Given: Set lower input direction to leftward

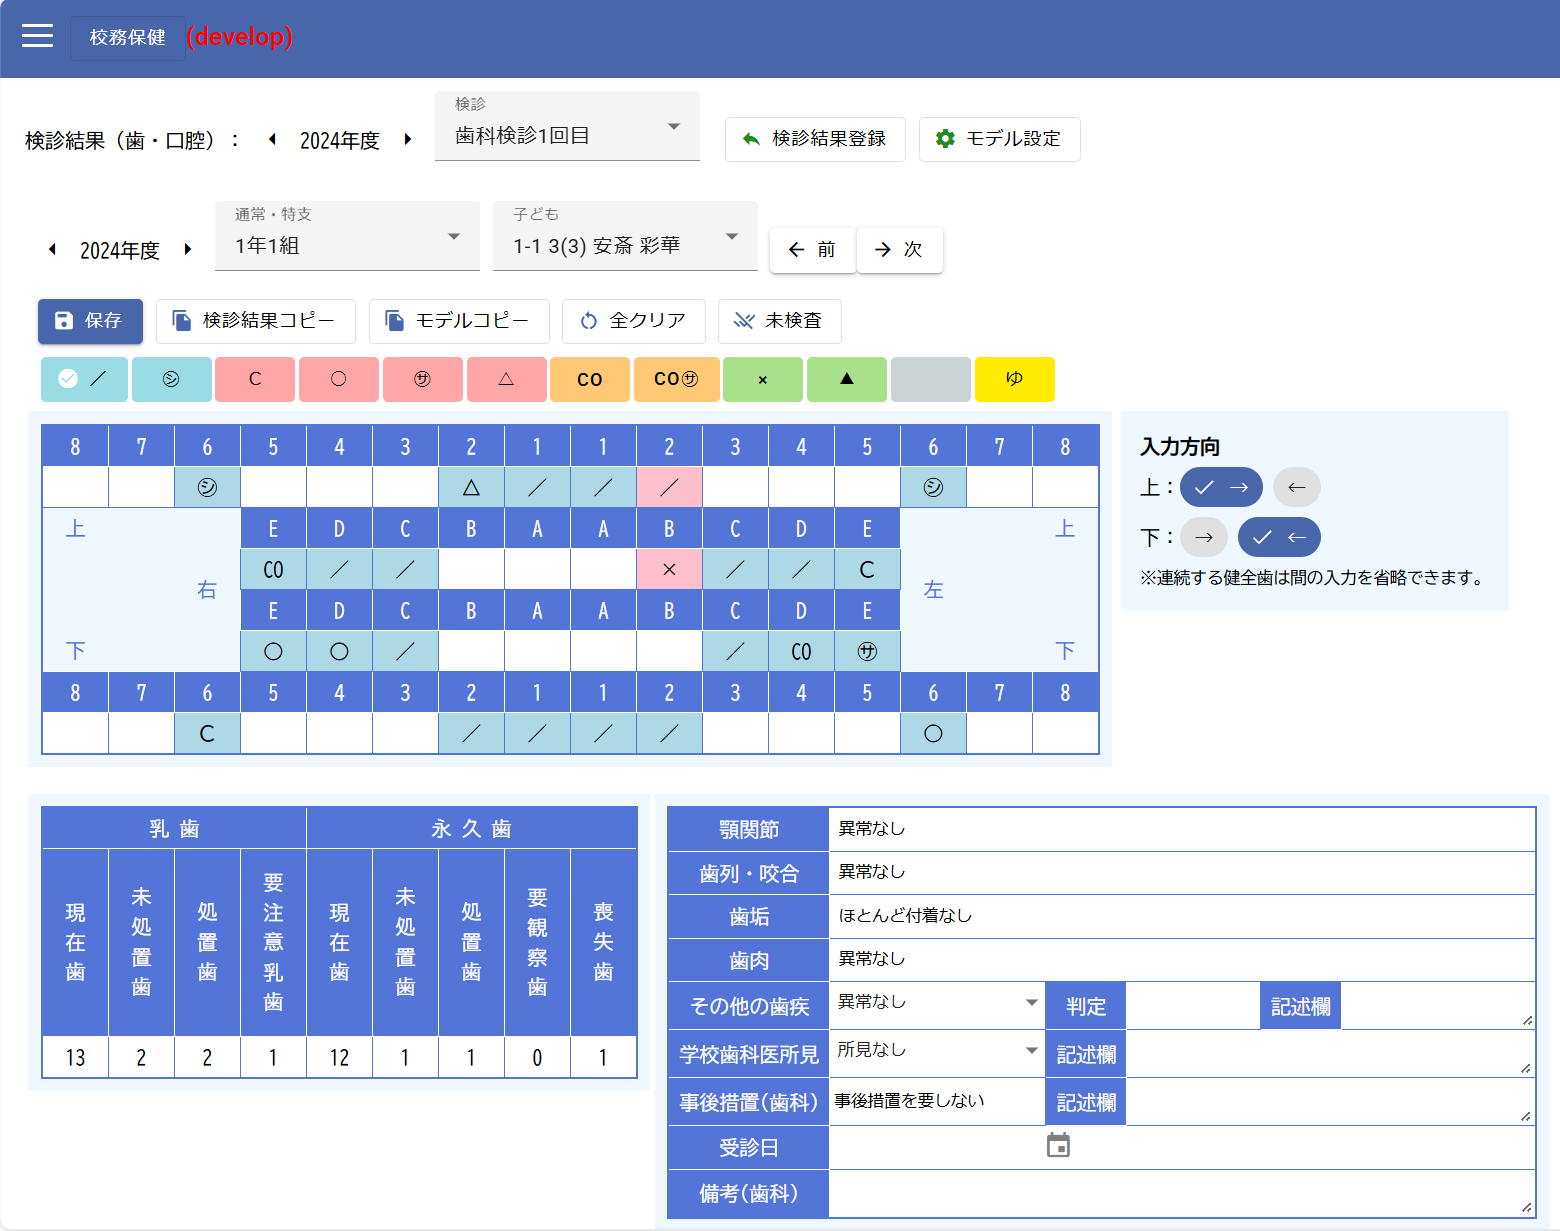Looking at the screenshot, I should [x=1279, y=537].
